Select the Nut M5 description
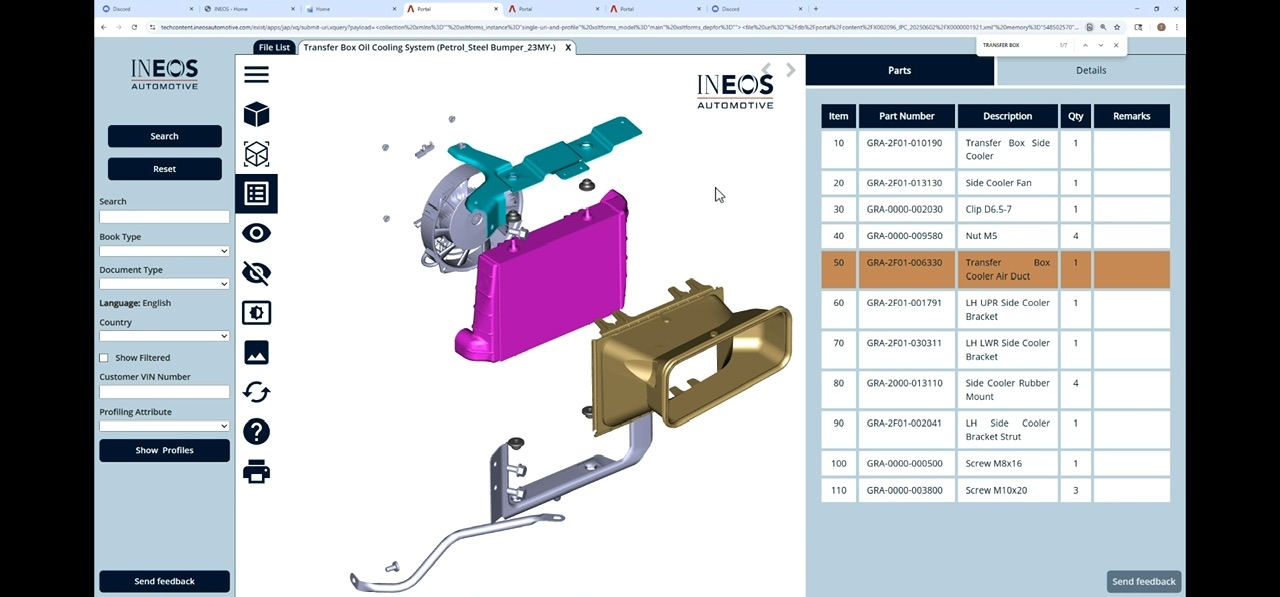The width and height of the screenshot is (1280, 597). [x=983, y=236]
